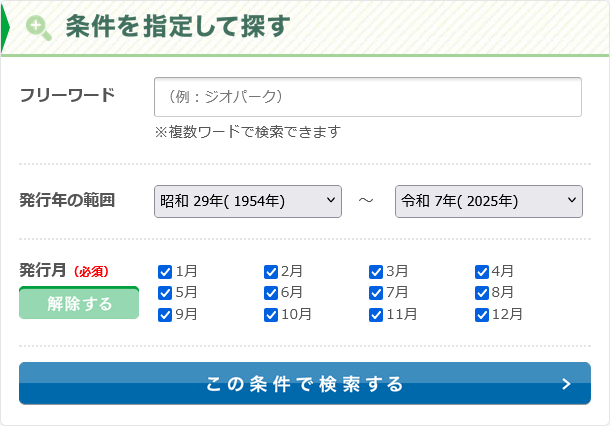Toggle the 12月 checkbox
Image resolution: width=610 pixels, height=426 pixels.
click(x=482, y=315)
